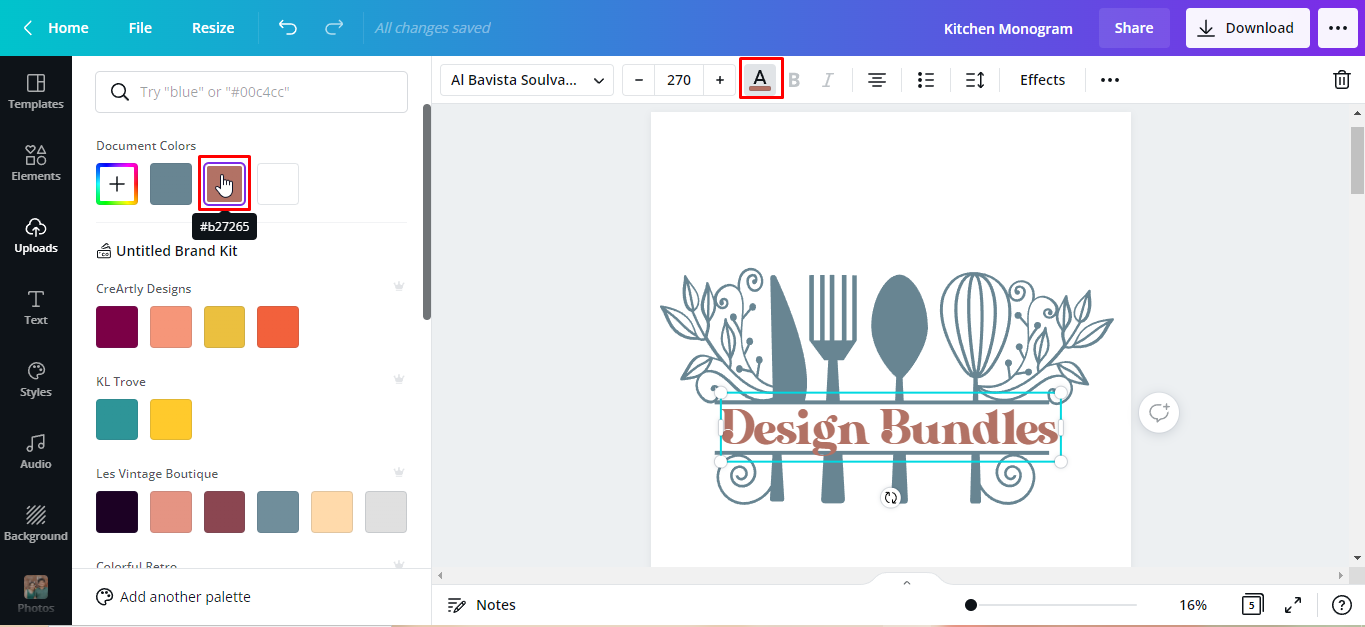1365x627 pixels.
Task: Pick the peach Les Vintage Boutique swatch
Action: tap(332, 512)
